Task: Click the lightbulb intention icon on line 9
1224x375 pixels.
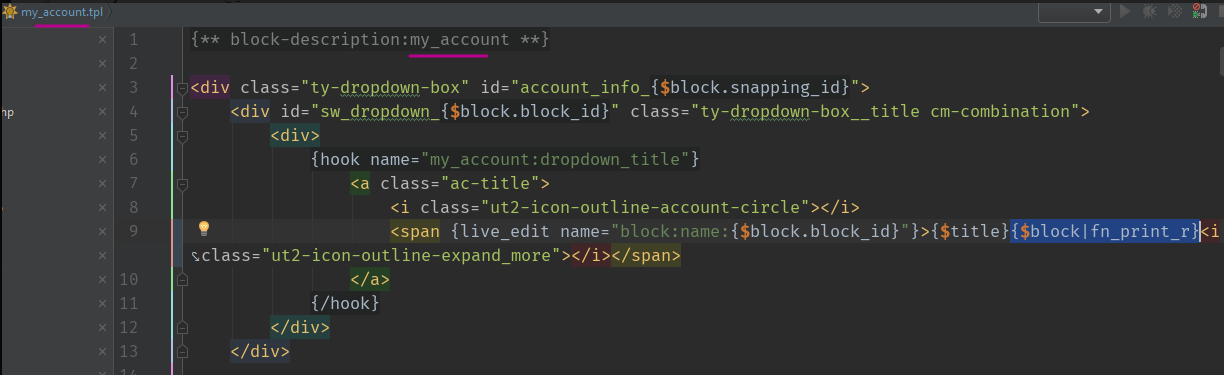Action: click(x=204, y=229)
